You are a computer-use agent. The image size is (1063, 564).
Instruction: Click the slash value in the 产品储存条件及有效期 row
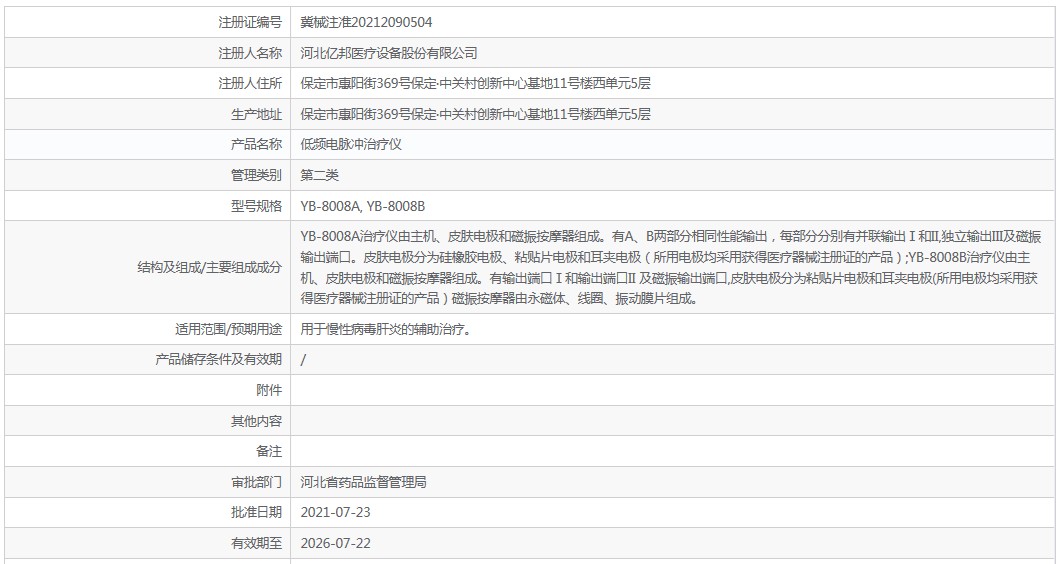coord(303,360)
